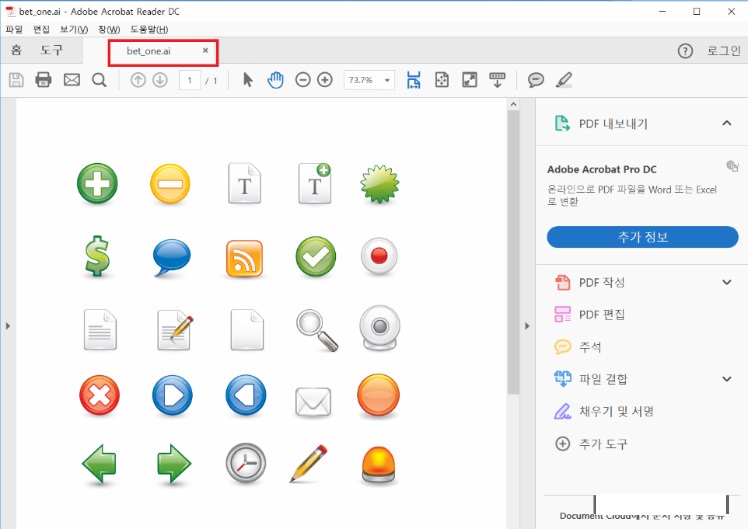Open the find text magnifier toolbar icon

(x=99, y=80)
